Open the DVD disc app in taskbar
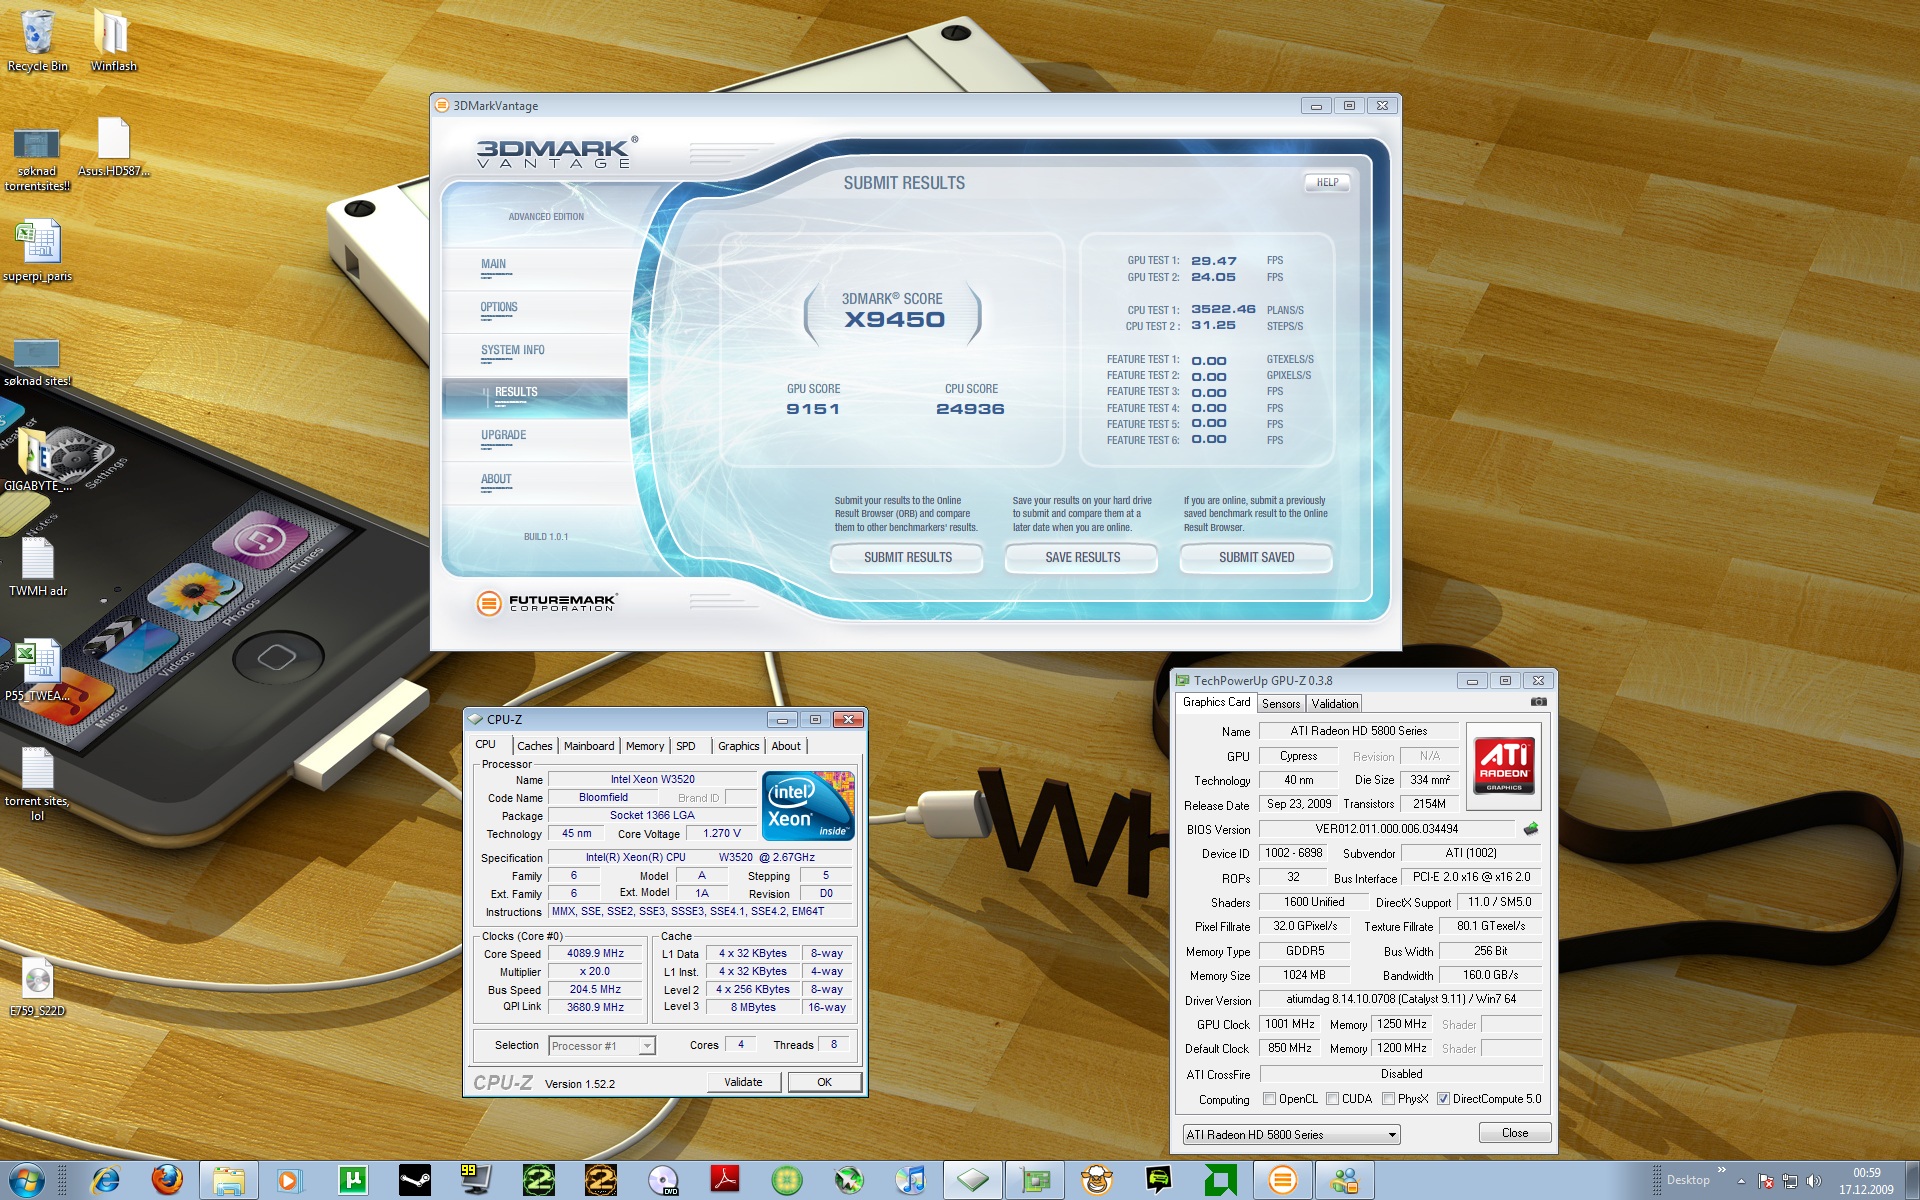The image size is (1920, 1200). pyautogui.click(x=663, y=1180)
